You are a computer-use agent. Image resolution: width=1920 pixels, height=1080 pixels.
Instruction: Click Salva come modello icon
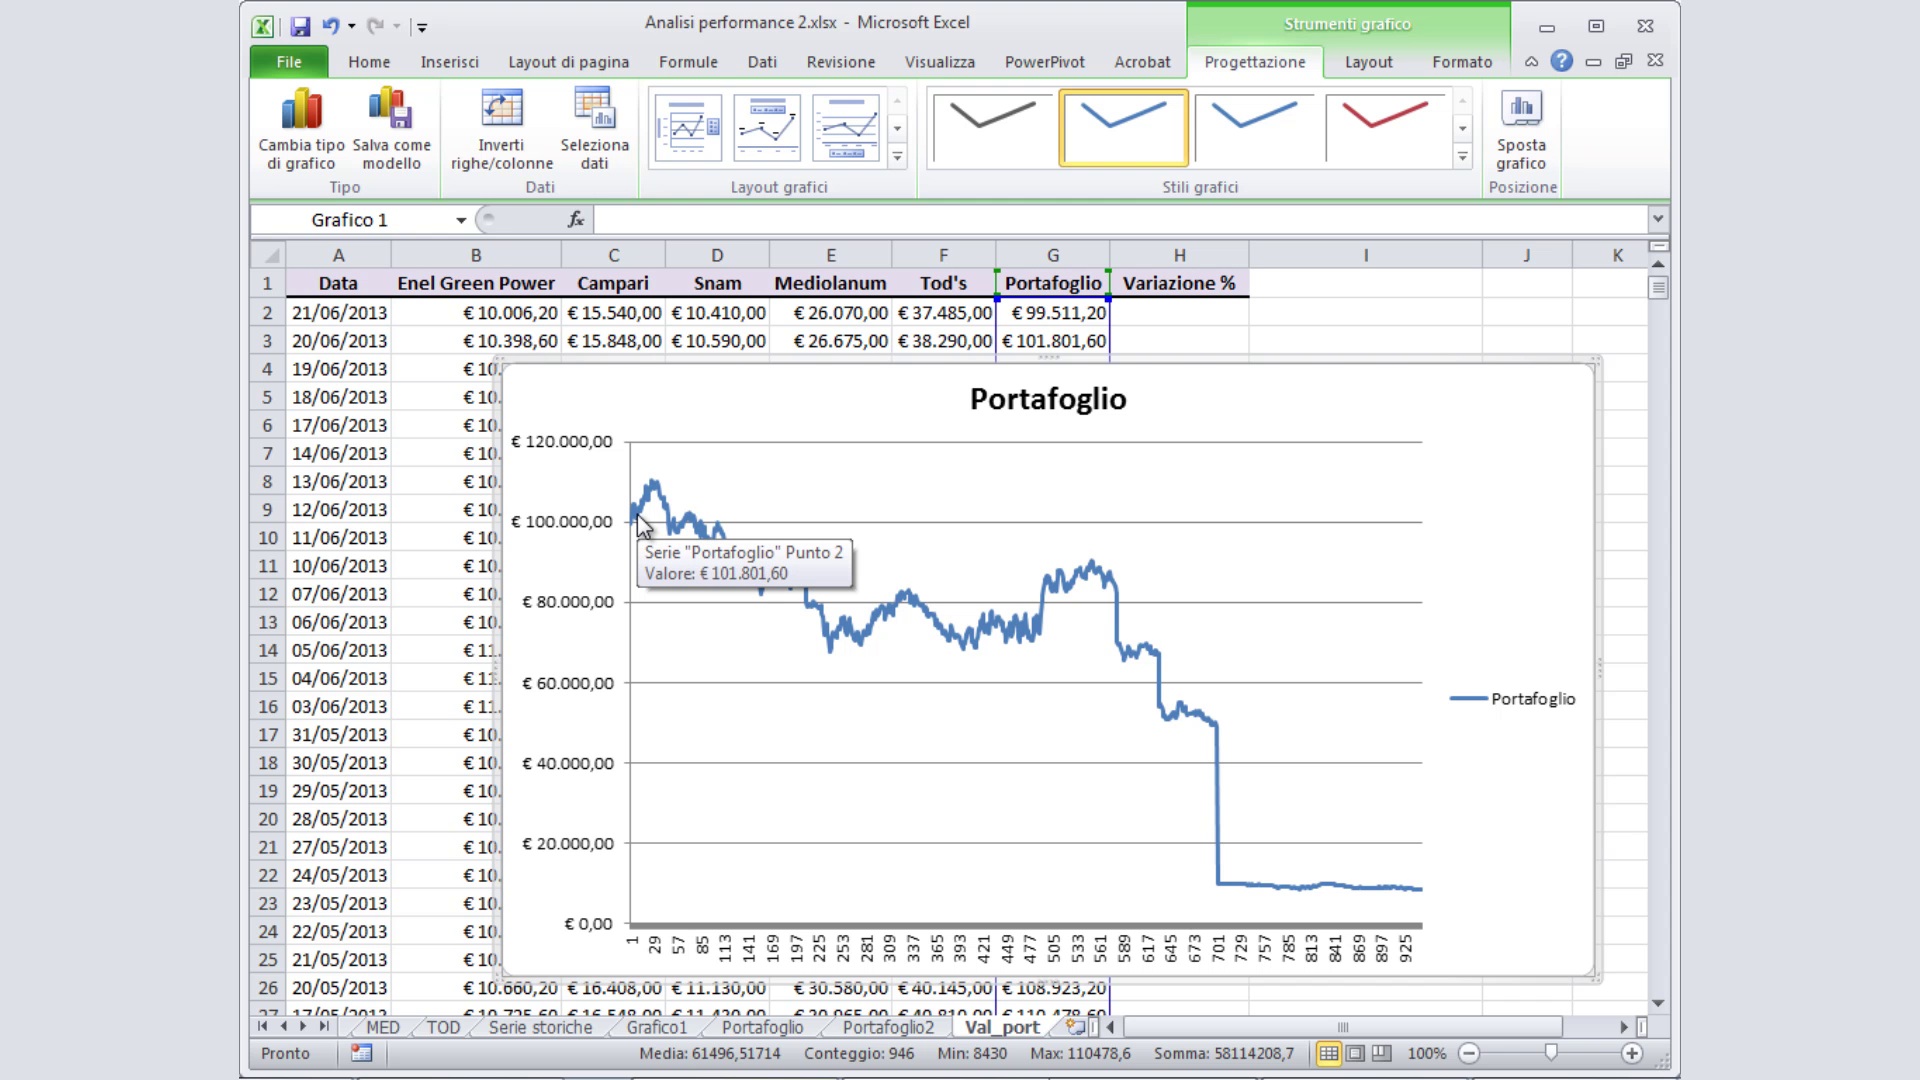[x=391, y=108]
